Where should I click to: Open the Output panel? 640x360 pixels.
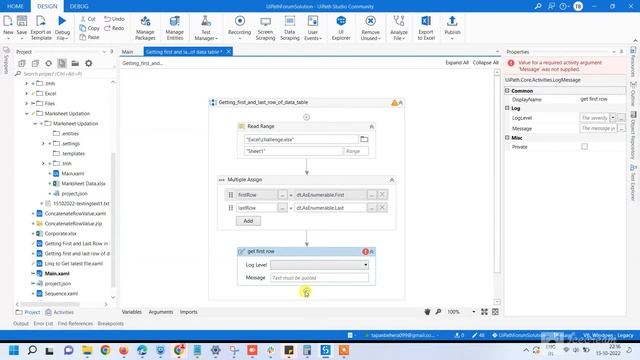point(21,323)
